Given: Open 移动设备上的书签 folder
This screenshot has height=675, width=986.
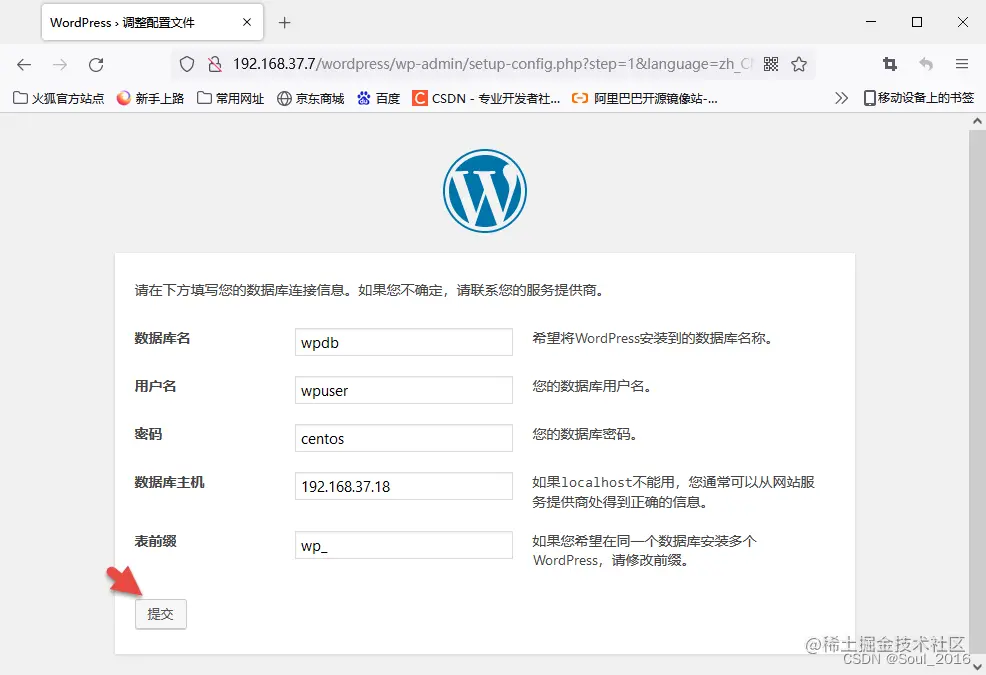Looking at the screenshot, I should pyautogui.click(x=919, y=98).
